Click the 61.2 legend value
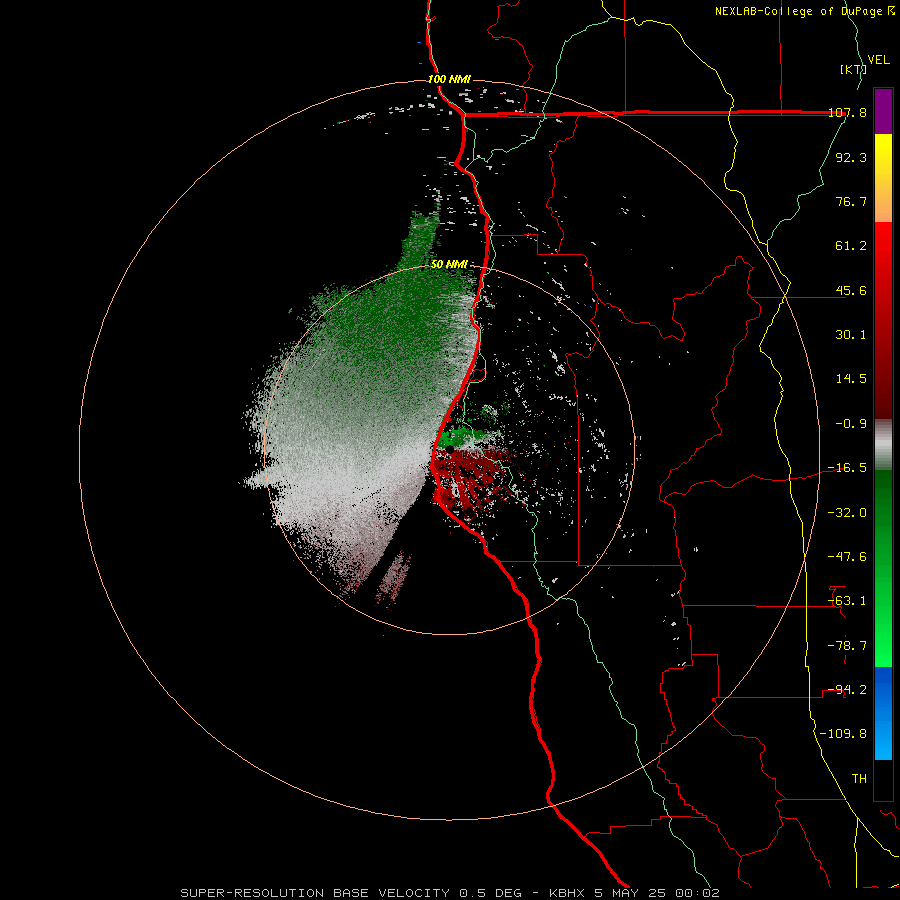This screenshot has width=900, height=900. tap(851, 246)
